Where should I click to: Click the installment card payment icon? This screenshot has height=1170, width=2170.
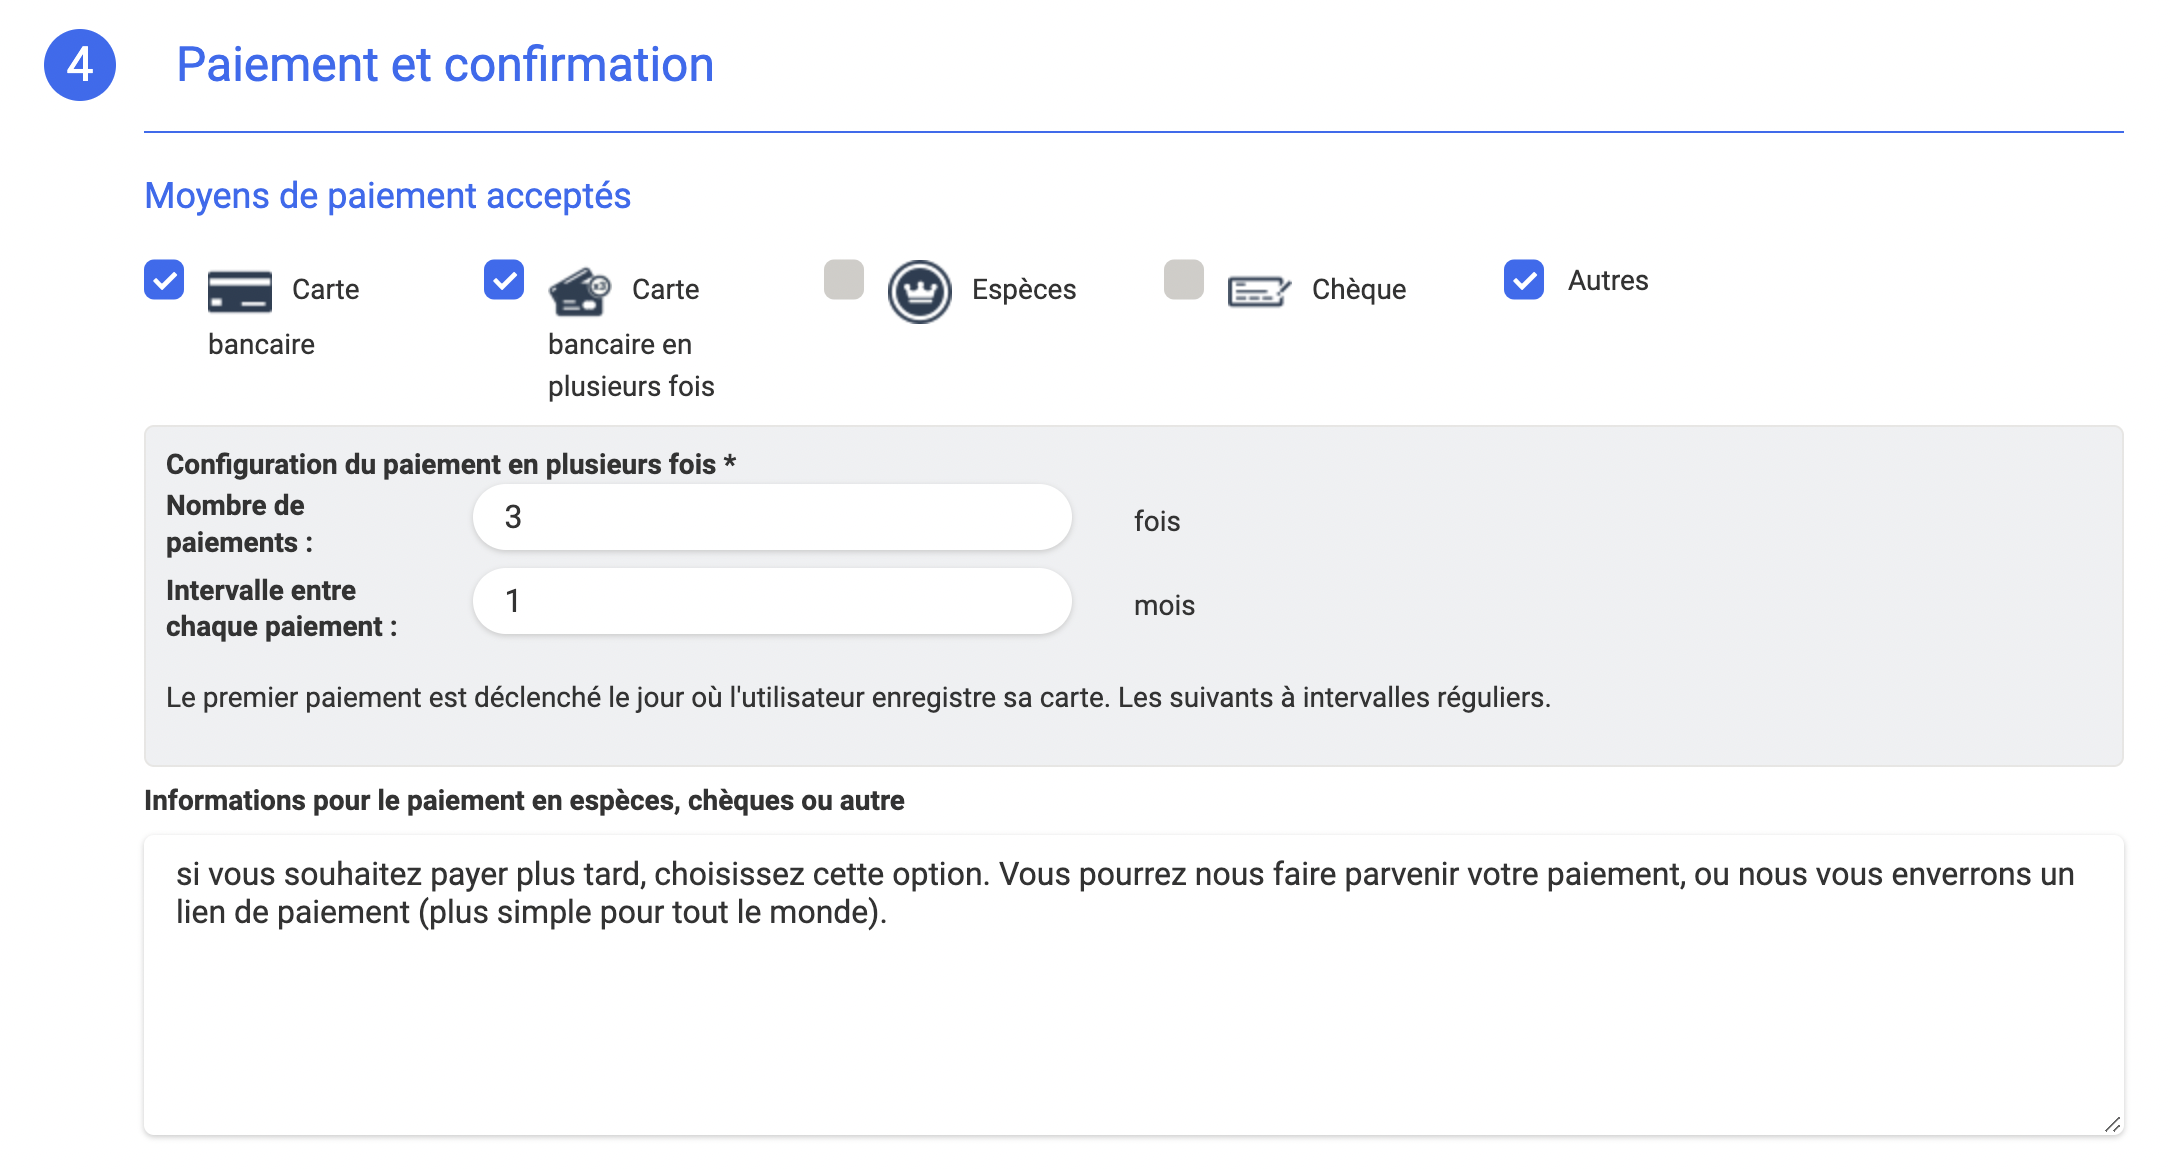[x=579, y=291]
